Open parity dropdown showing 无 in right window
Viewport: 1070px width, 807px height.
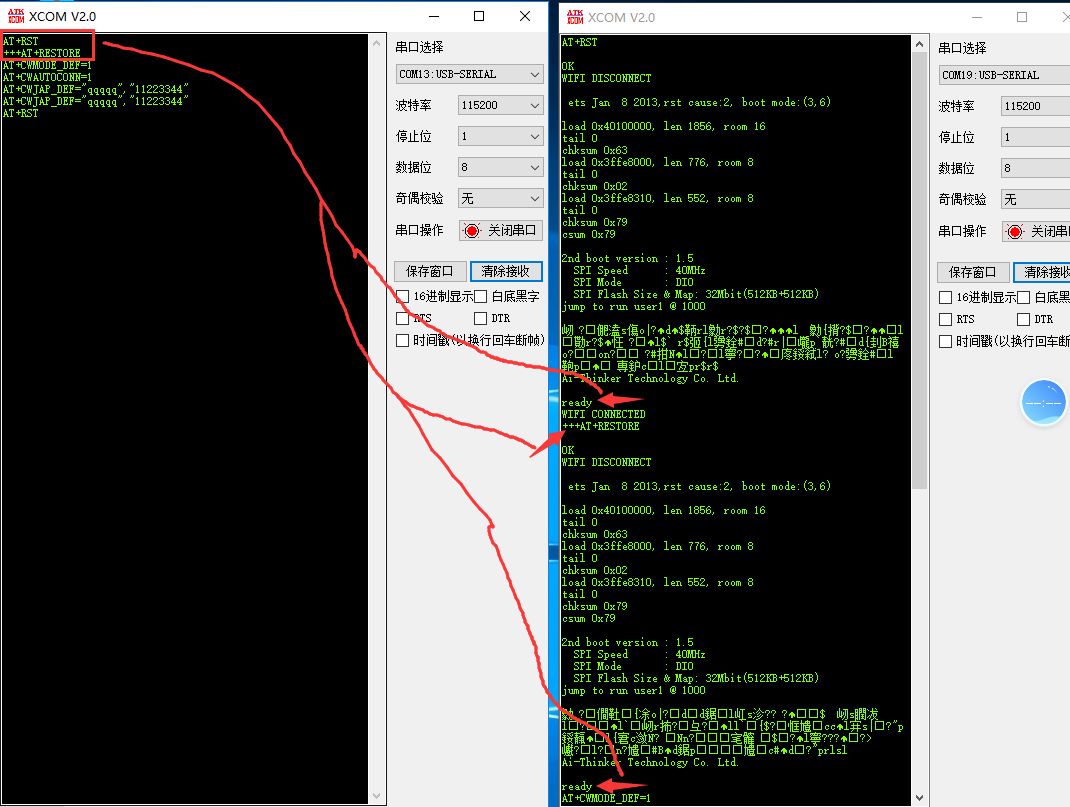(1035, 200)
